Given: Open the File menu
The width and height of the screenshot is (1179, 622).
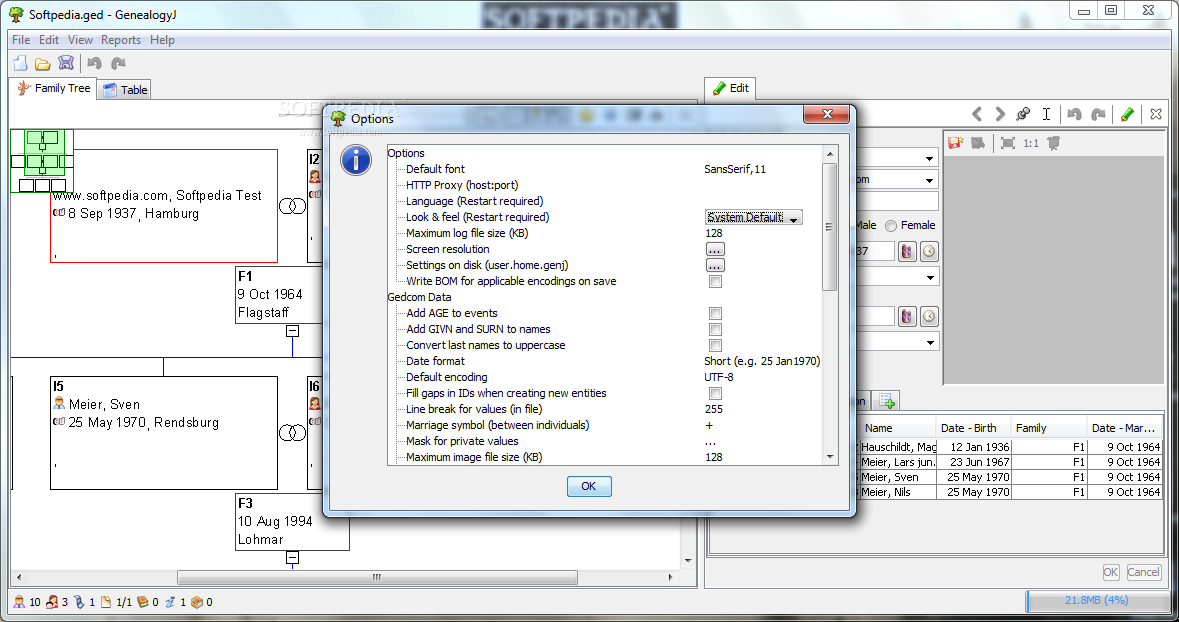Looking at the screenshot, I should [x=21, y=40].
